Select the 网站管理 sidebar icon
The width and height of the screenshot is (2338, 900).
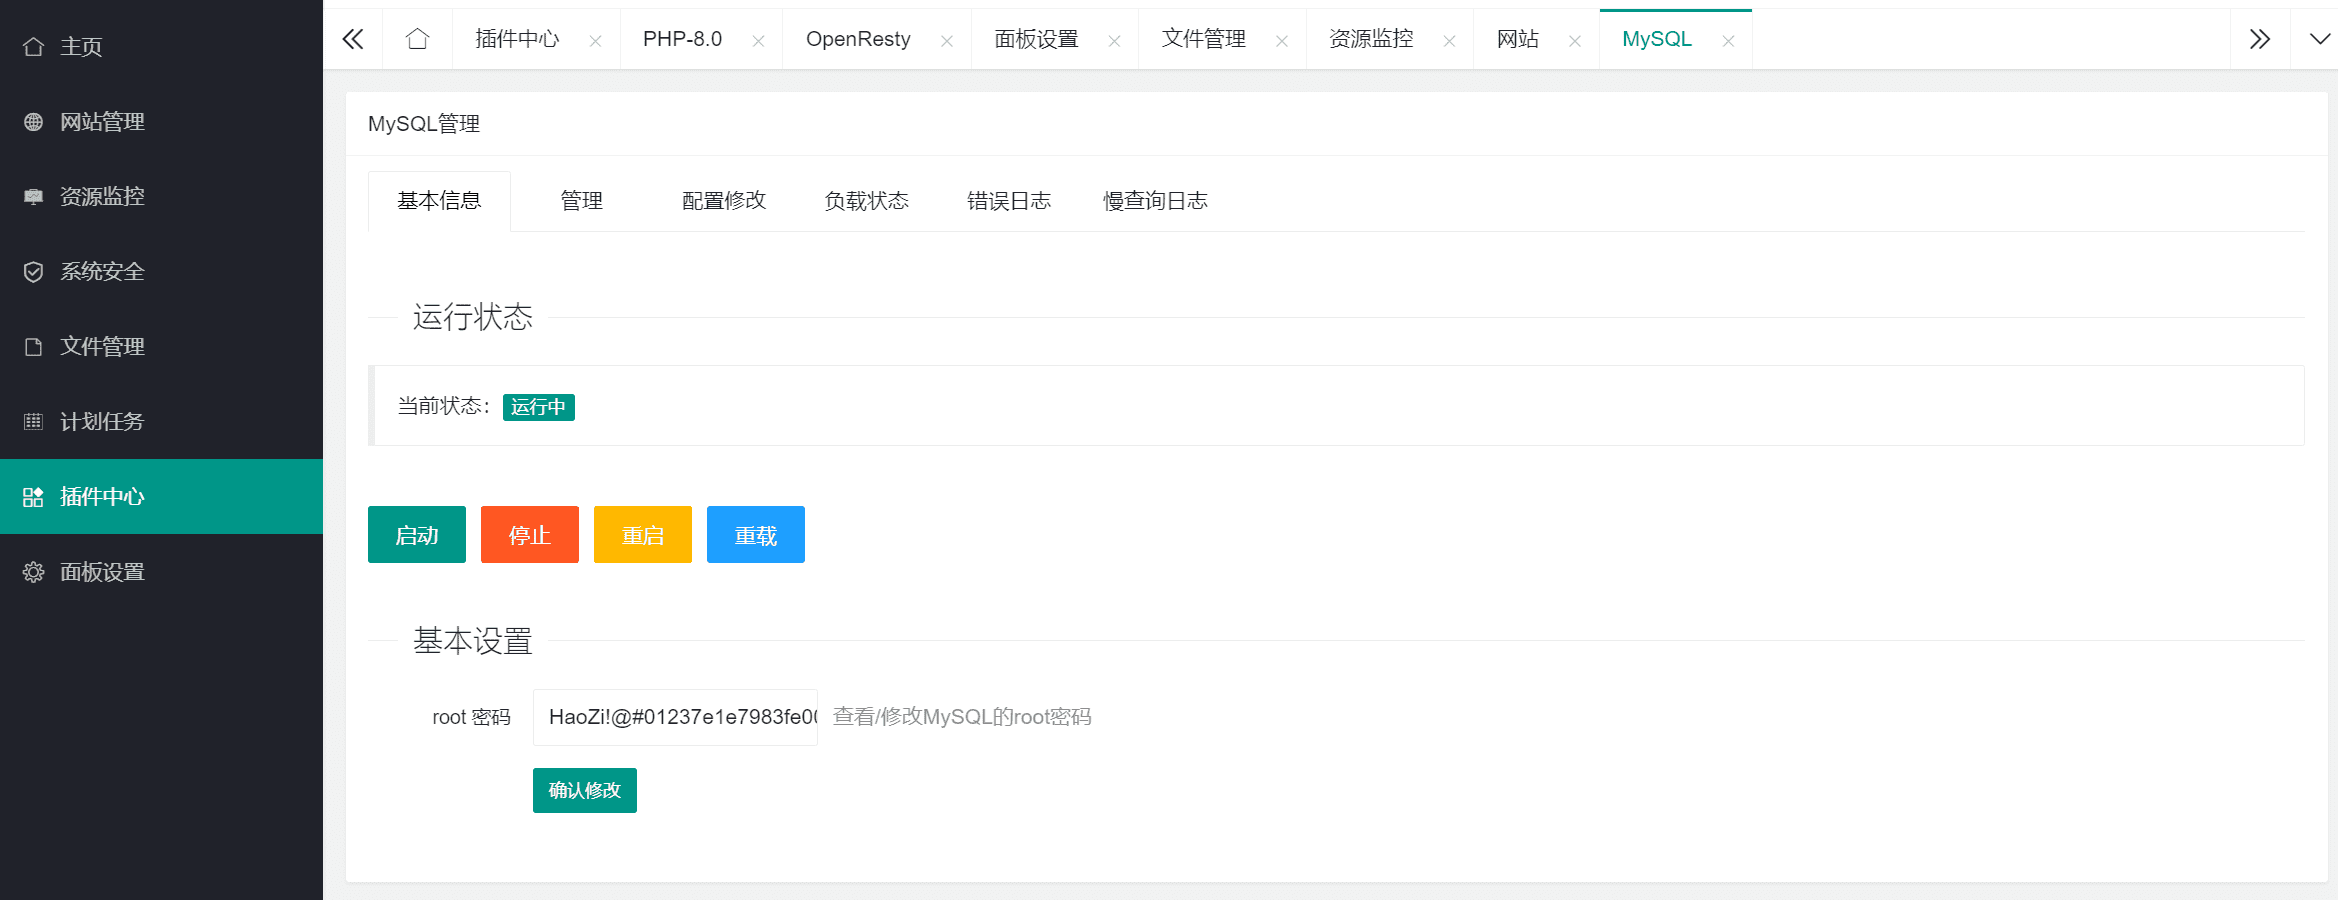[x=34, y=121]
